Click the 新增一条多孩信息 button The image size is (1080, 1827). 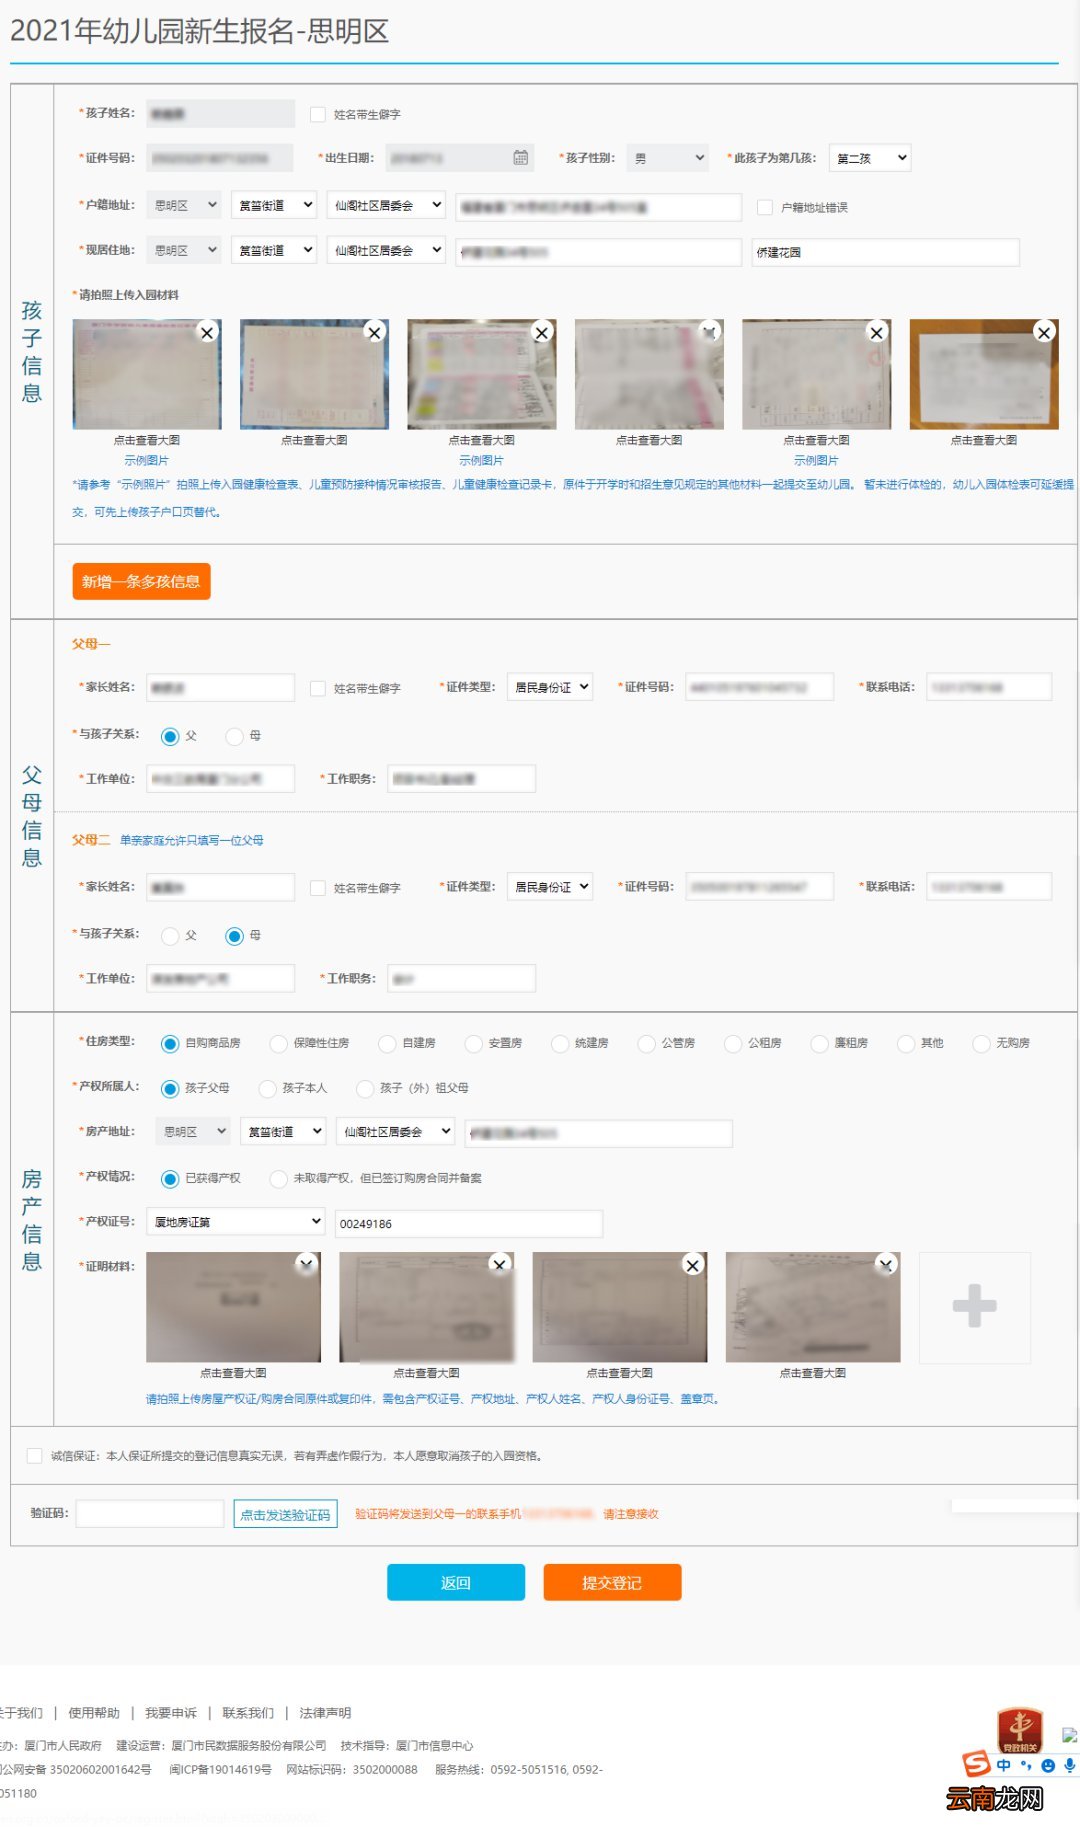(141, 581)
